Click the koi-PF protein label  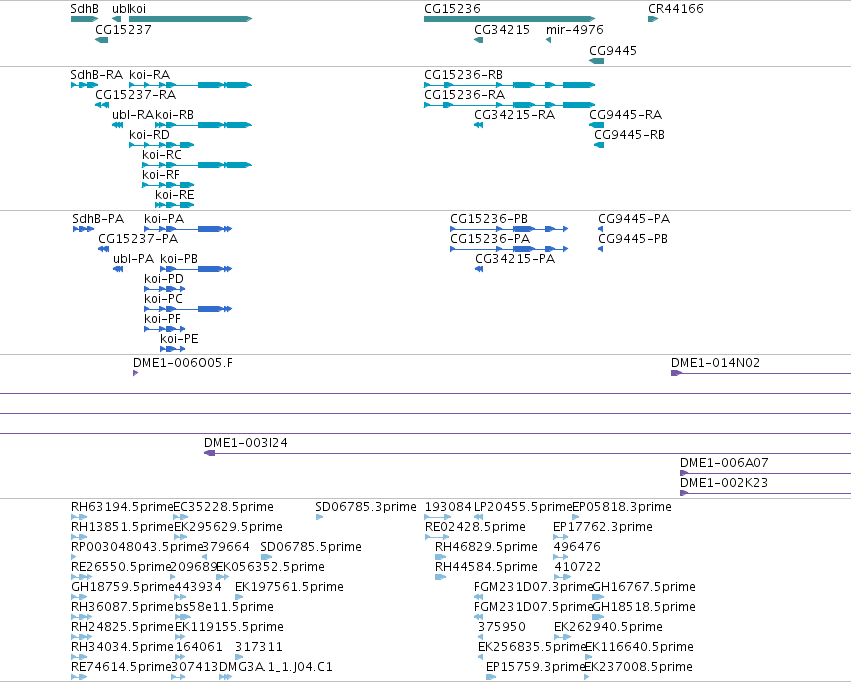tap(162, 320)
